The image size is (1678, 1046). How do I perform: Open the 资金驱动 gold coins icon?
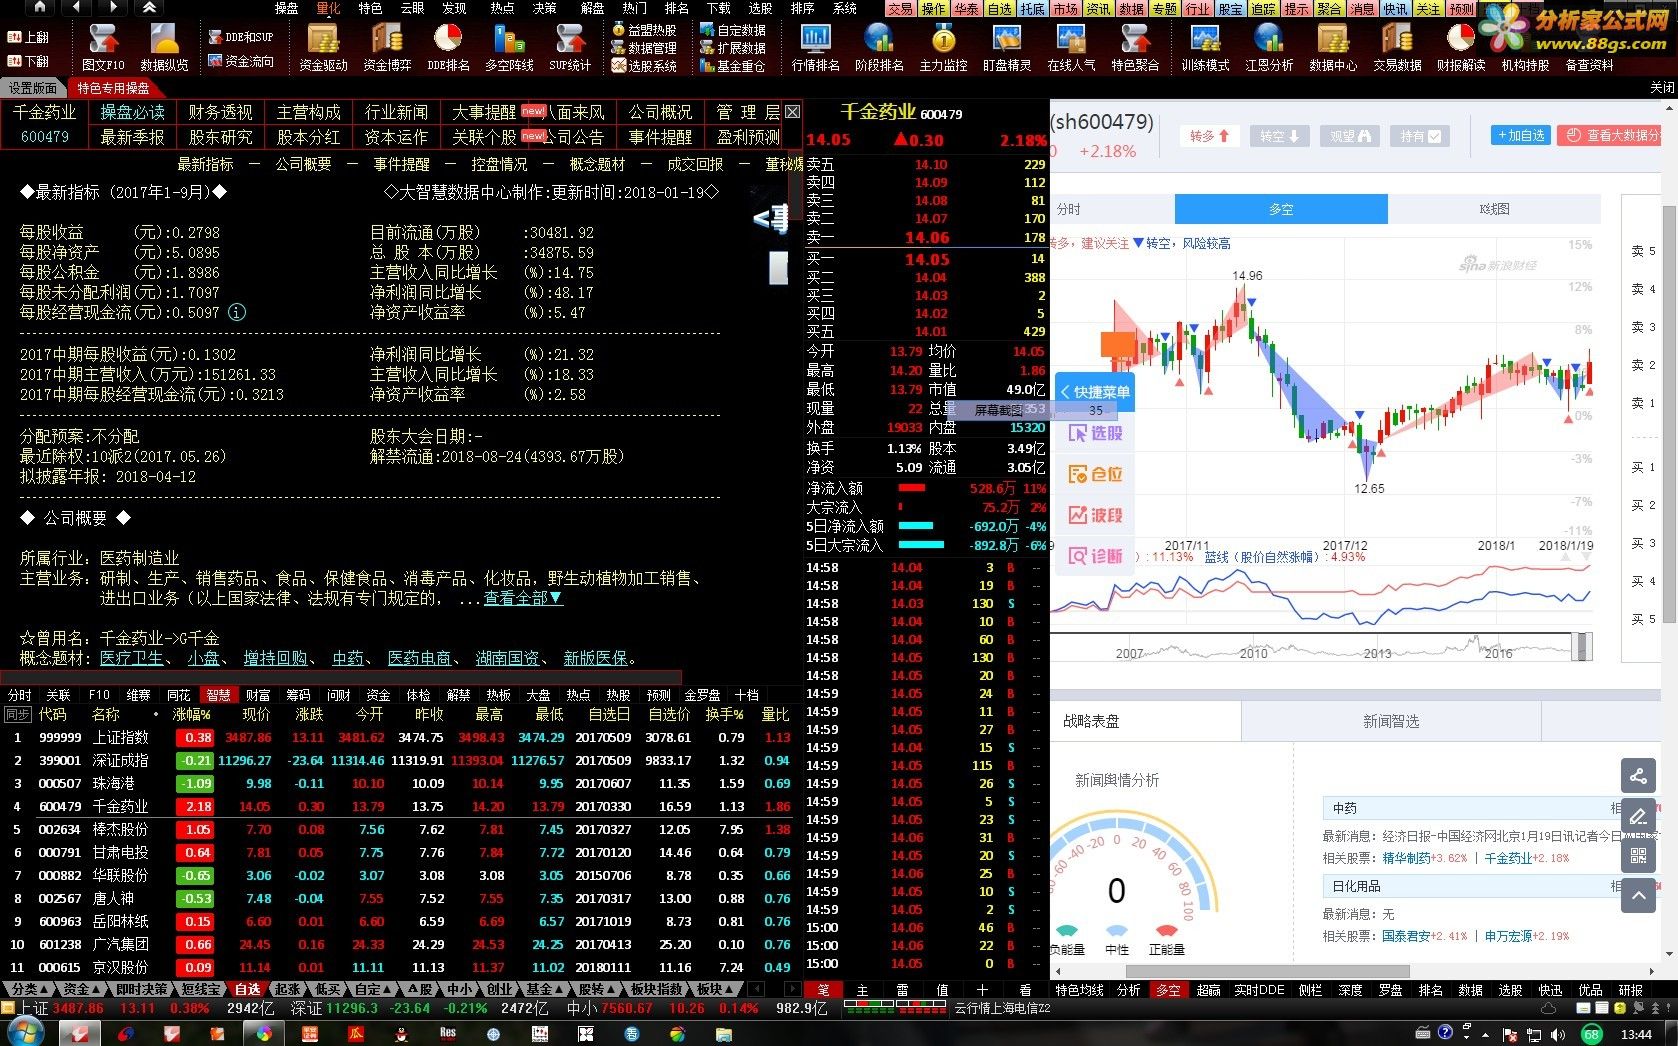click(323, 46)
